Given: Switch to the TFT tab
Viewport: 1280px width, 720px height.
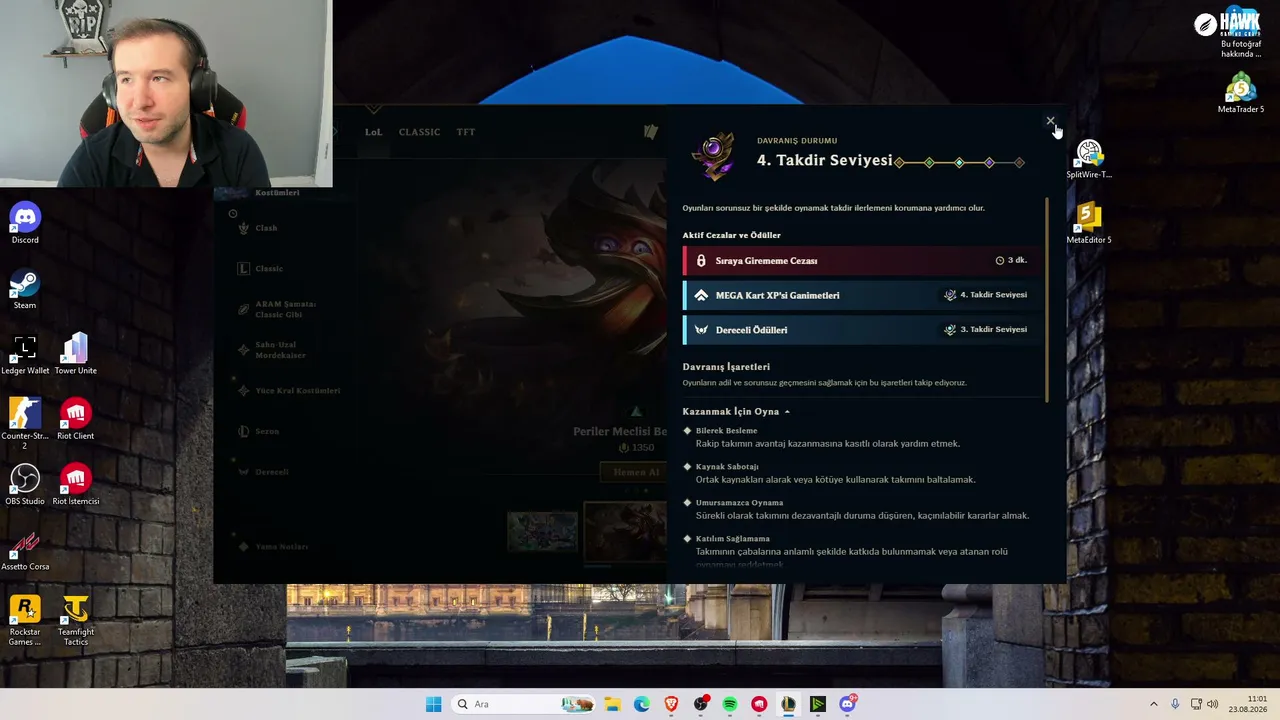Looking at the screenshot, I should coord(466,132).
